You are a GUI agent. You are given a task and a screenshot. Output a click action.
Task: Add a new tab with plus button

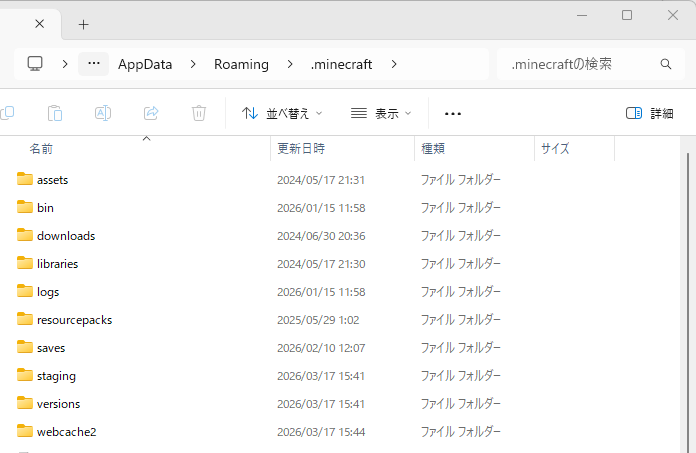[83, 24]
